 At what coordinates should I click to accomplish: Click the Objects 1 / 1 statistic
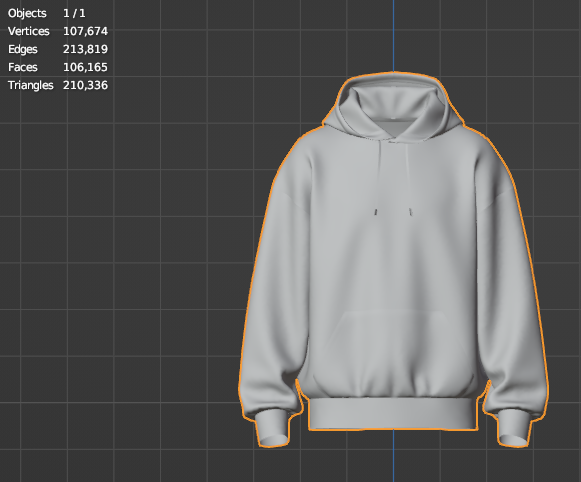point(47,13)
